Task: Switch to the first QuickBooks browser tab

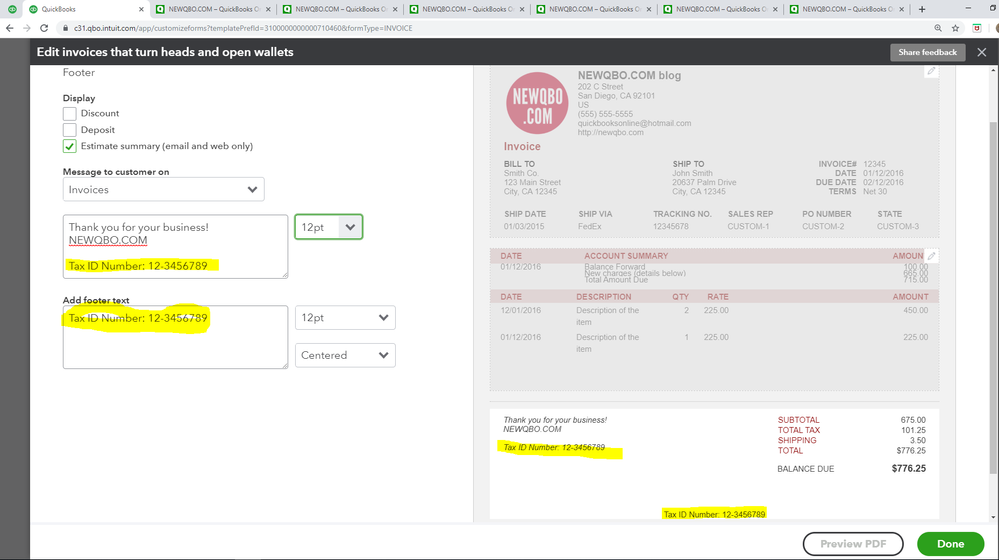Action: tap(86, 9)
